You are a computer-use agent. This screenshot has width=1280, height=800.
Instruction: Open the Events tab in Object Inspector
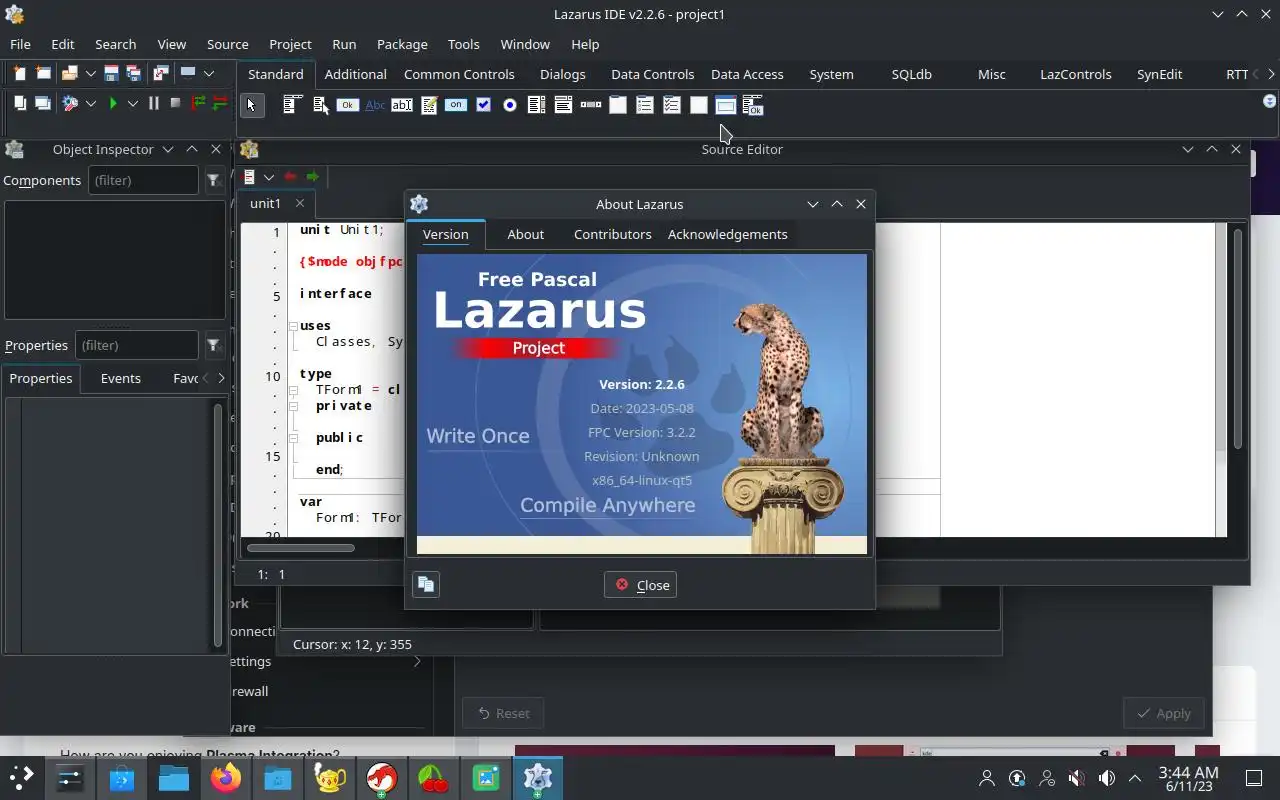[120, 378]
